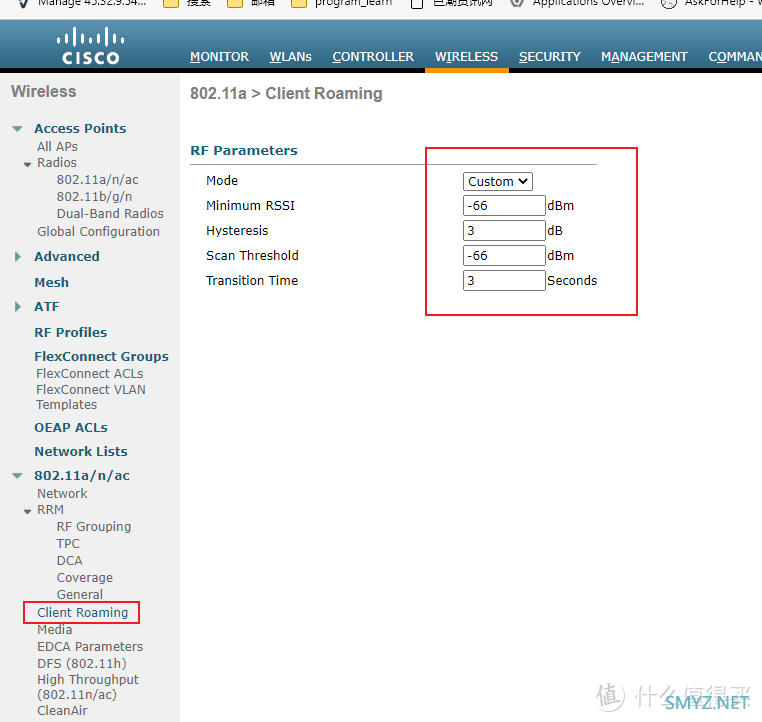Viewport: 762px width, 722px height.
Task: Open program_learn bookmark folder
Action: [x=342, y=3]
